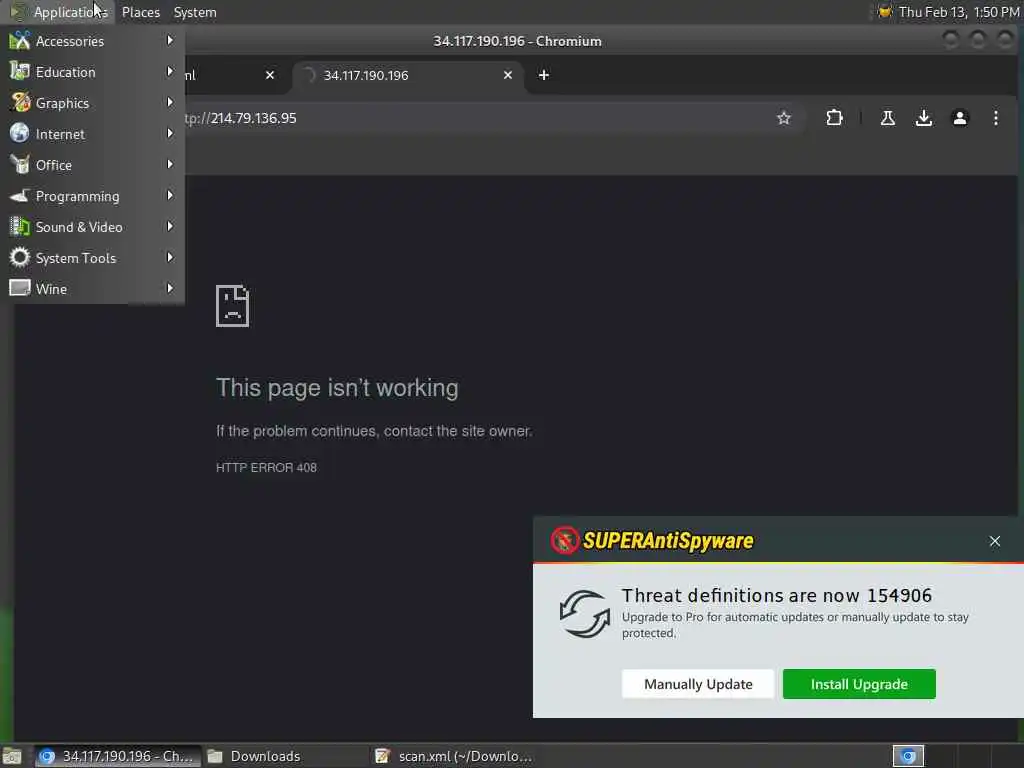The height and width of the screenshot is (768, 1024).
Task: Open the Places menu
Action: click(x=140, y=12)
